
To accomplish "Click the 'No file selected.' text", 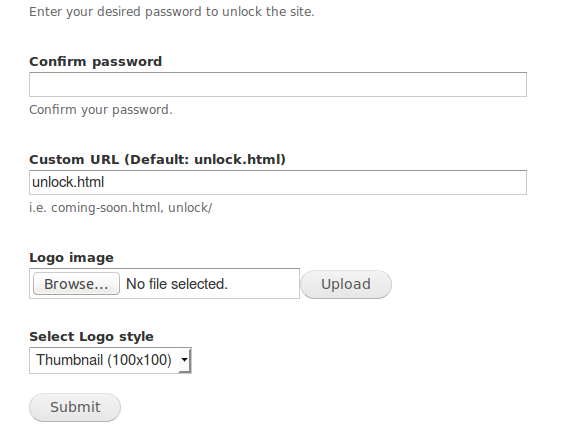I will pos(177,284).
